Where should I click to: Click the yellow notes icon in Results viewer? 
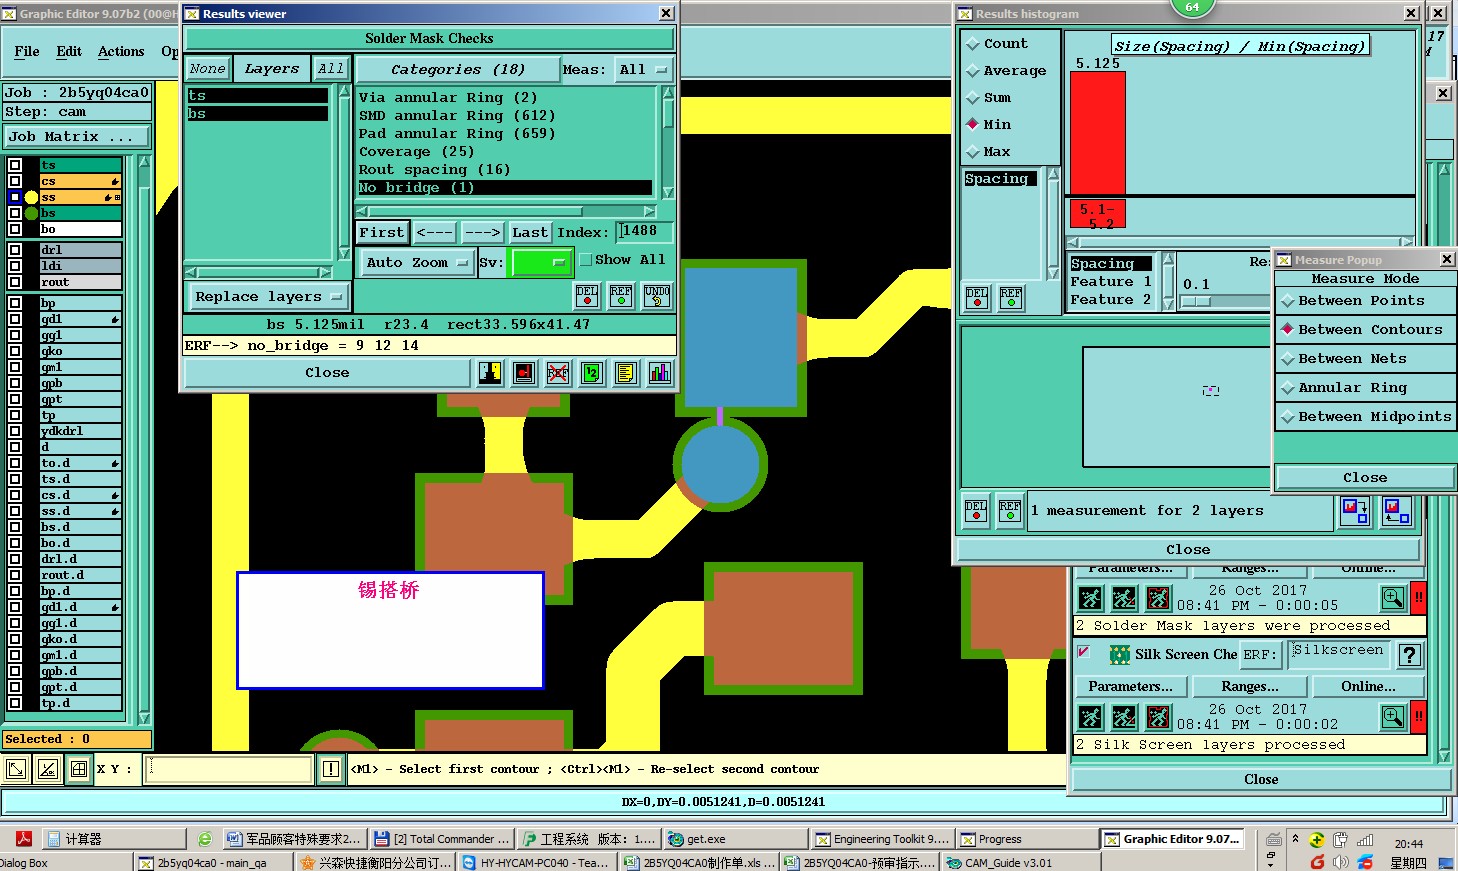point(626,373)
